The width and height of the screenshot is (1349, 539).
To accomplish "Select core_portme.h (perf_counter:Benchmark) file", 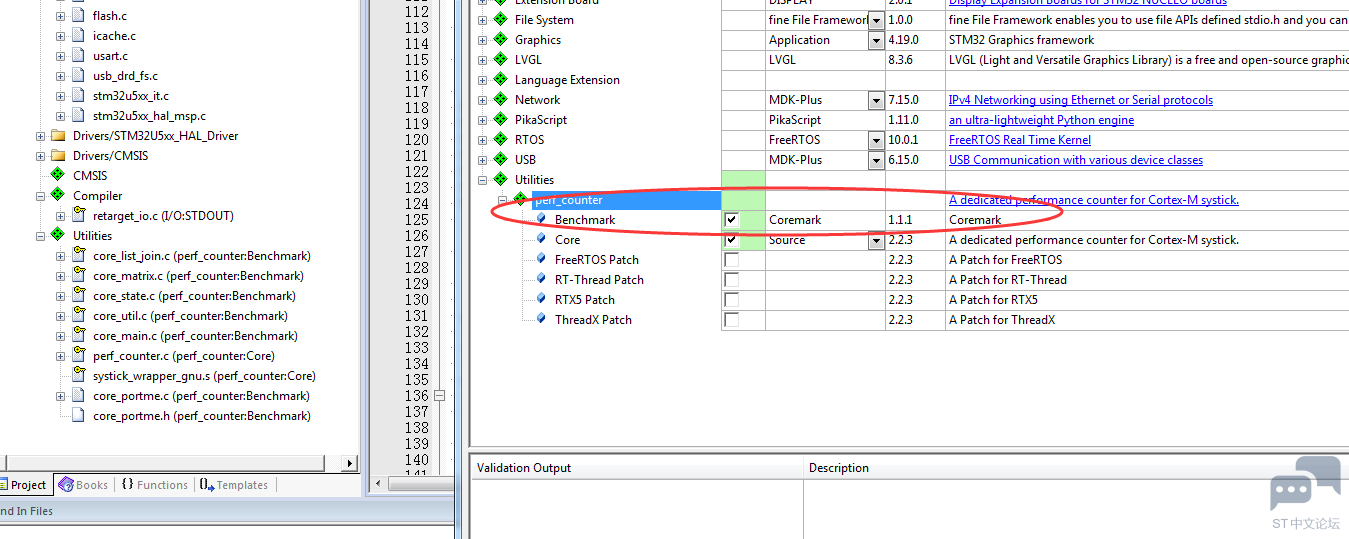I will [202, 416].
